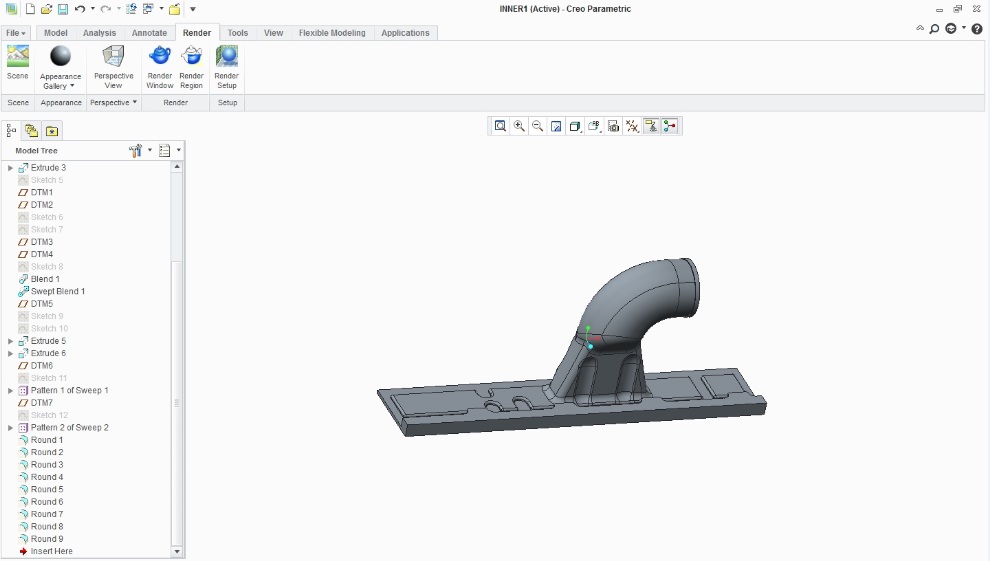Open the windows list dropdown arrow
The width and height of the screenshot is (990, 561).
pos(162,9)
